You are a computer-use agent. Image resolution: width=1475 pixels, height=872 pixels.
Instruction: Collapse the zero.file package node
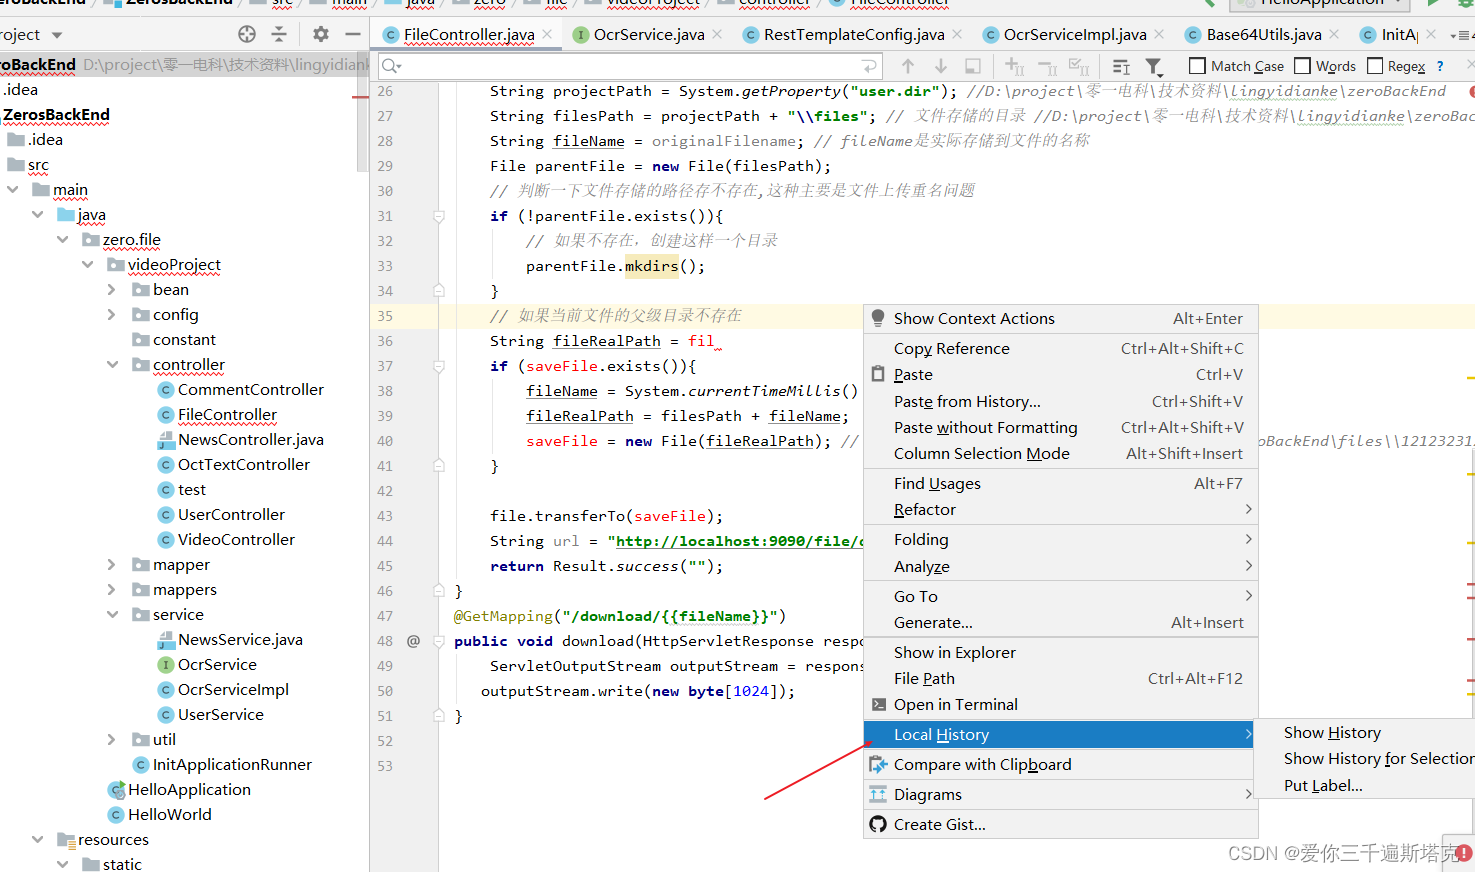pos(63,240)
